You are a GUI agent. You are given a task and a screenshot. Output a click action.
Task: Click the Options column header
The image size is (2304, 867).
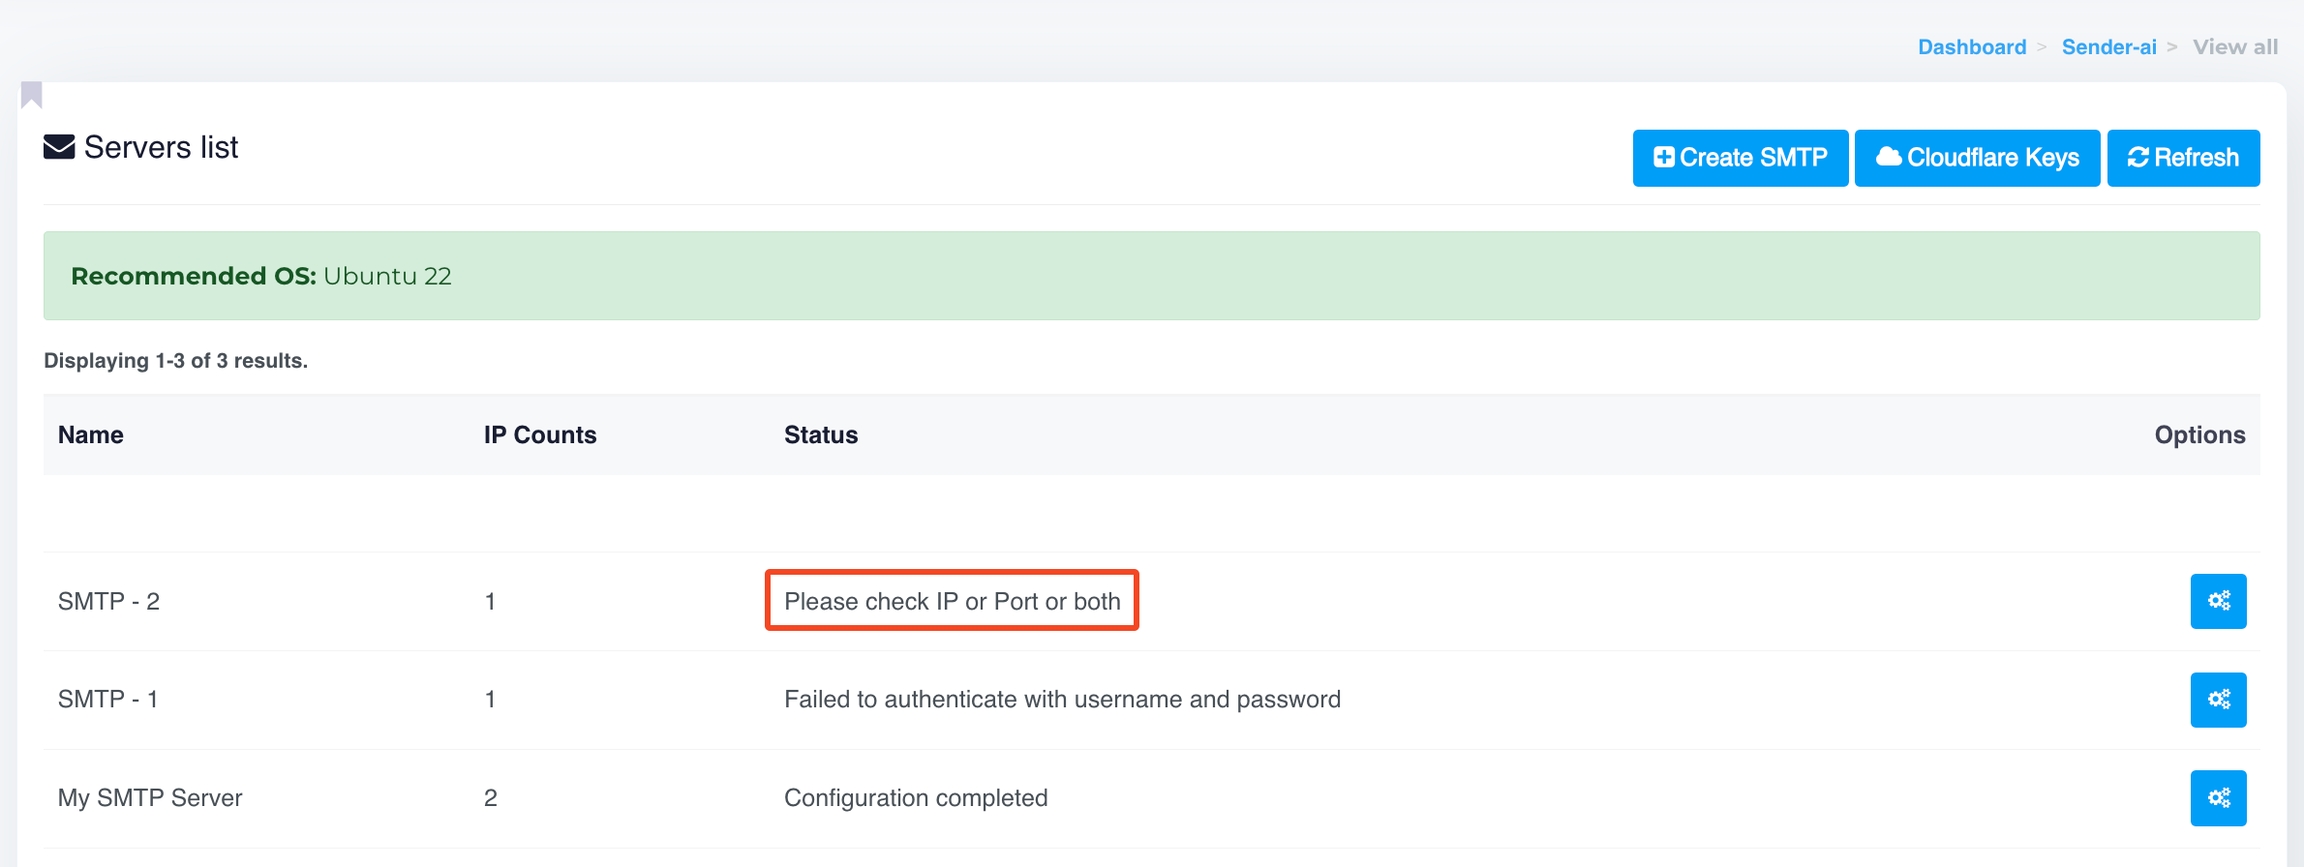(x=2199, y=435)
